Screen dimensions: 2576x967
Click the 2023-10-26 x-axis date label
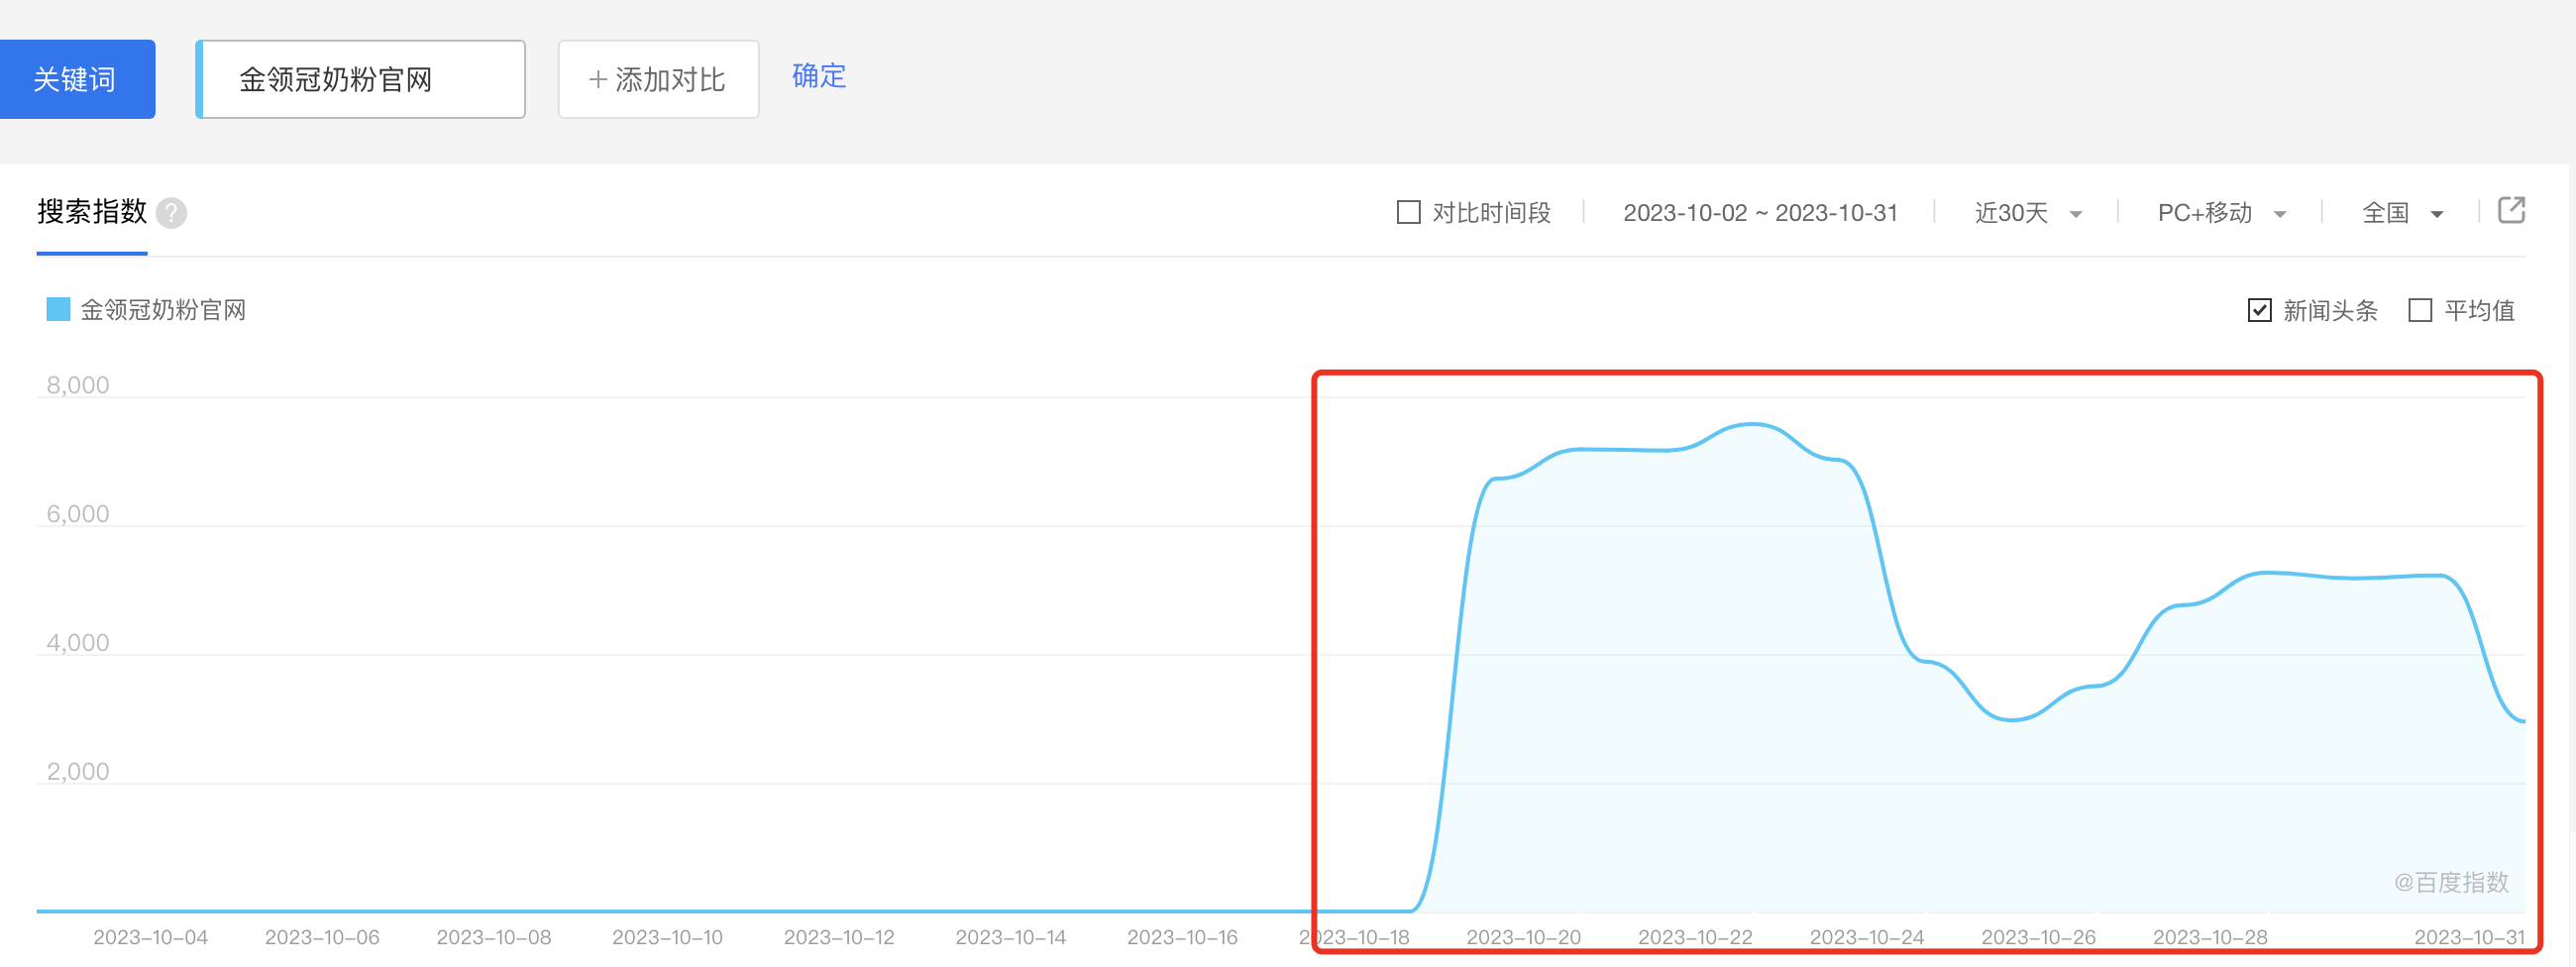(x=2038, y=937)
